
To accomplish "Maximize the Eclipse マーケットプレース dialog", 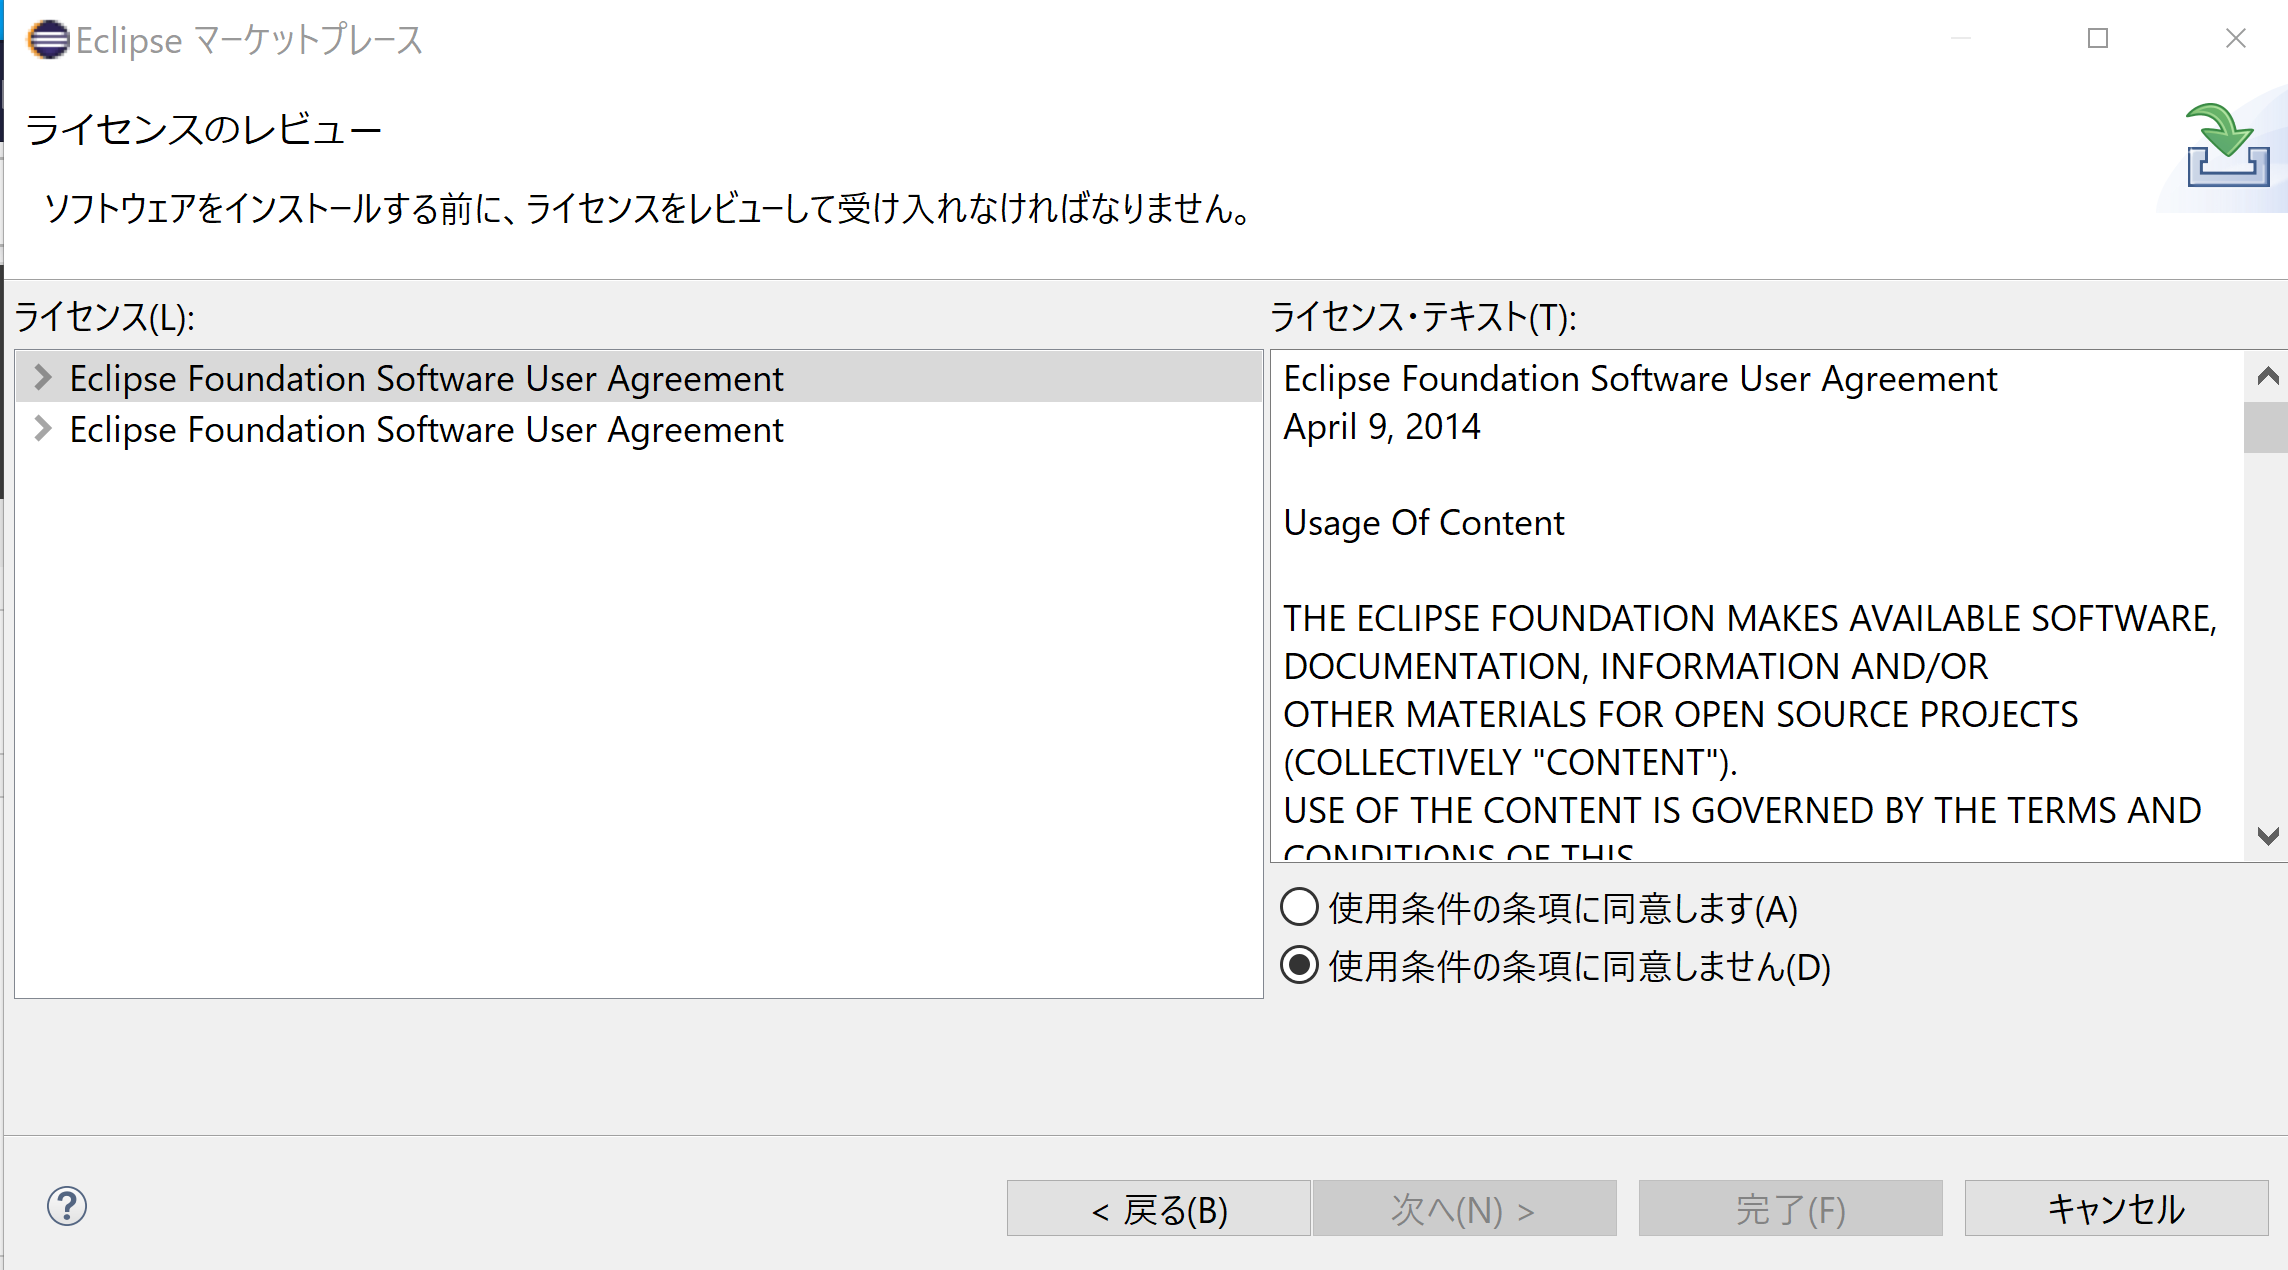I will 2098,39.
